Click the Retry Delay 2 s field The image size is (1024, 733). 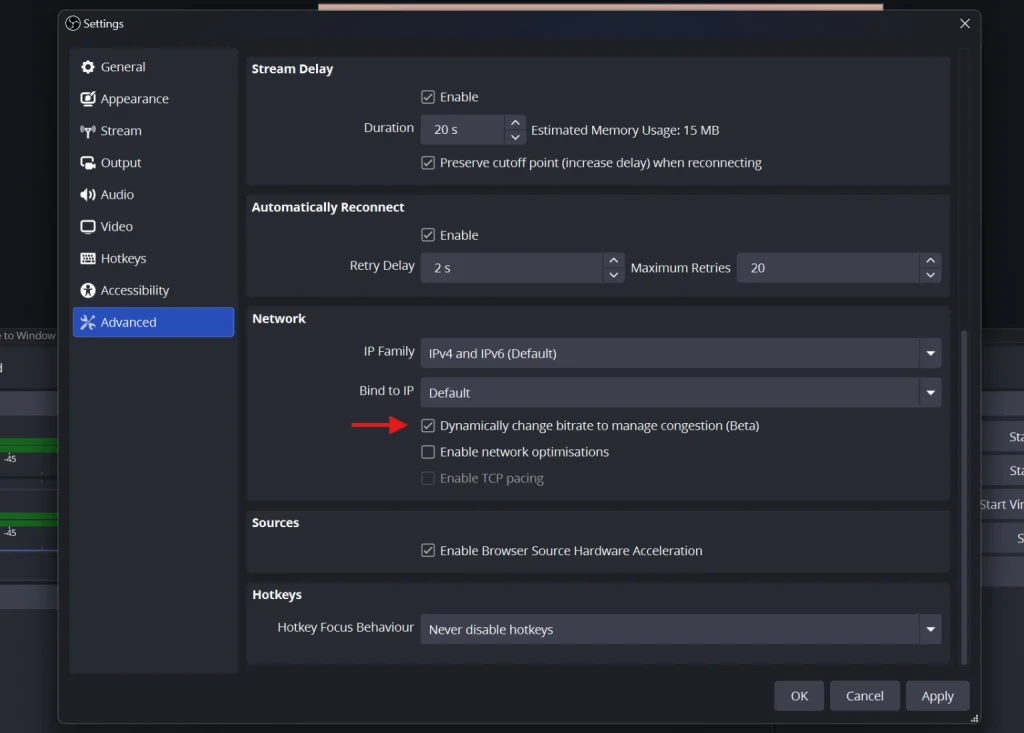tap(511, 268)
